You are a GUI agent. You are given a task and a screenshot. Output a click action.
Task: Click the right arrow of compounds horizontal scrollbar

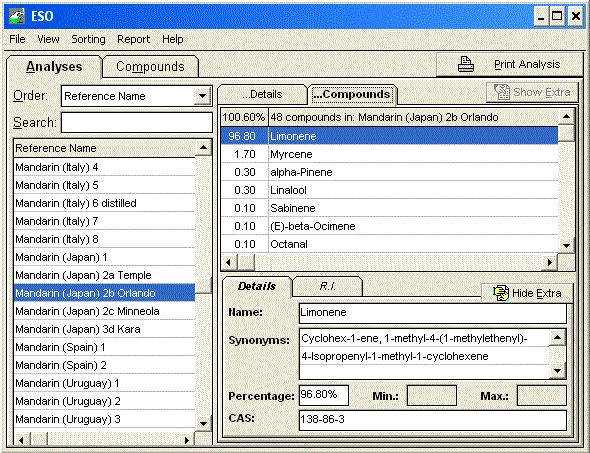coord(550,262)
